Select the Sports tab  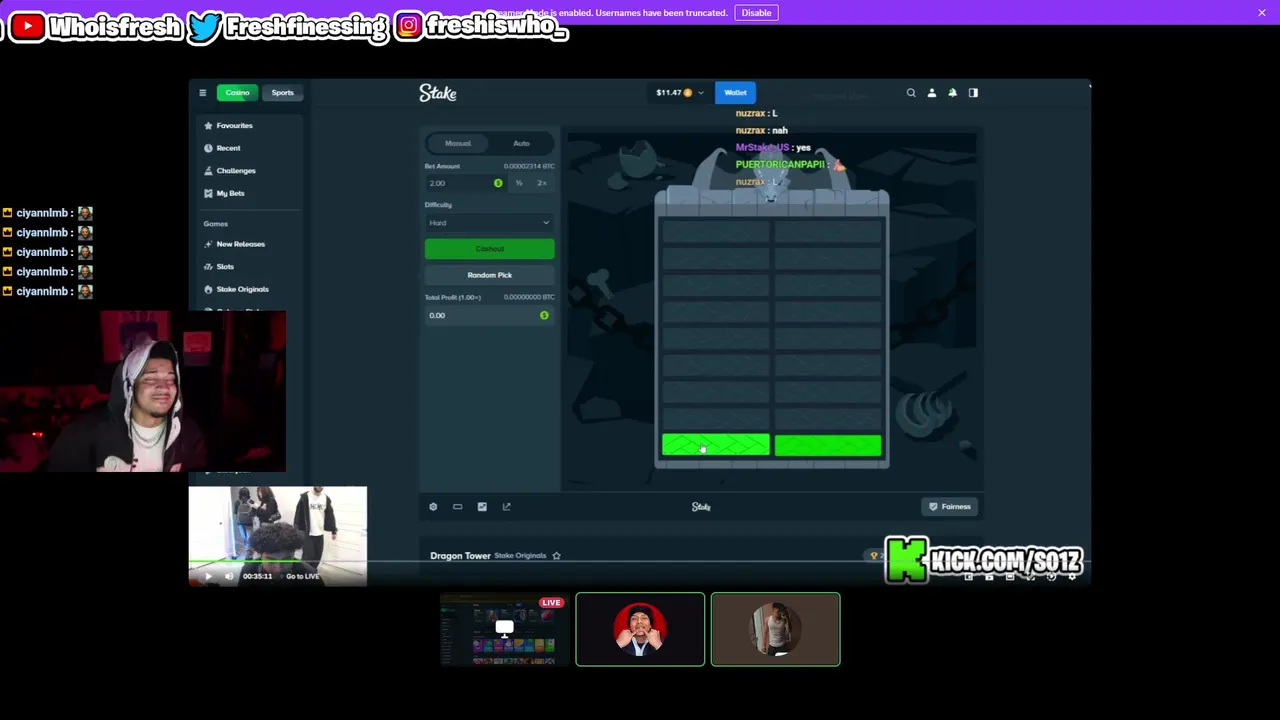283,93
